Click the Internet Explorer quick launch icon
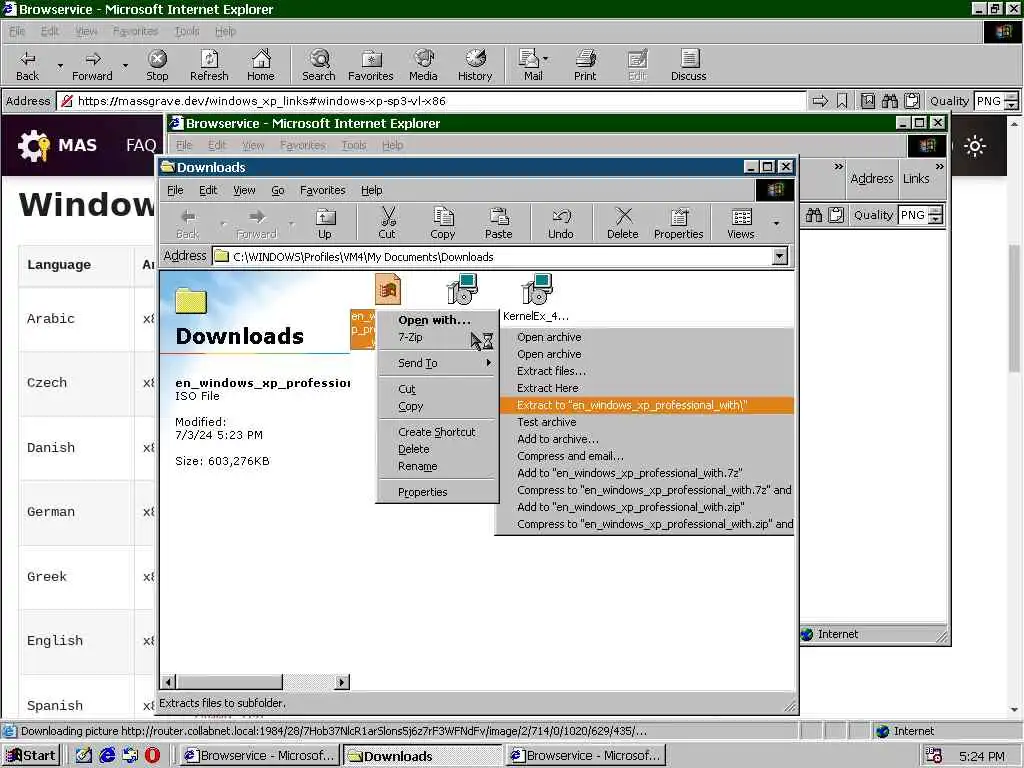 point(107,756)
